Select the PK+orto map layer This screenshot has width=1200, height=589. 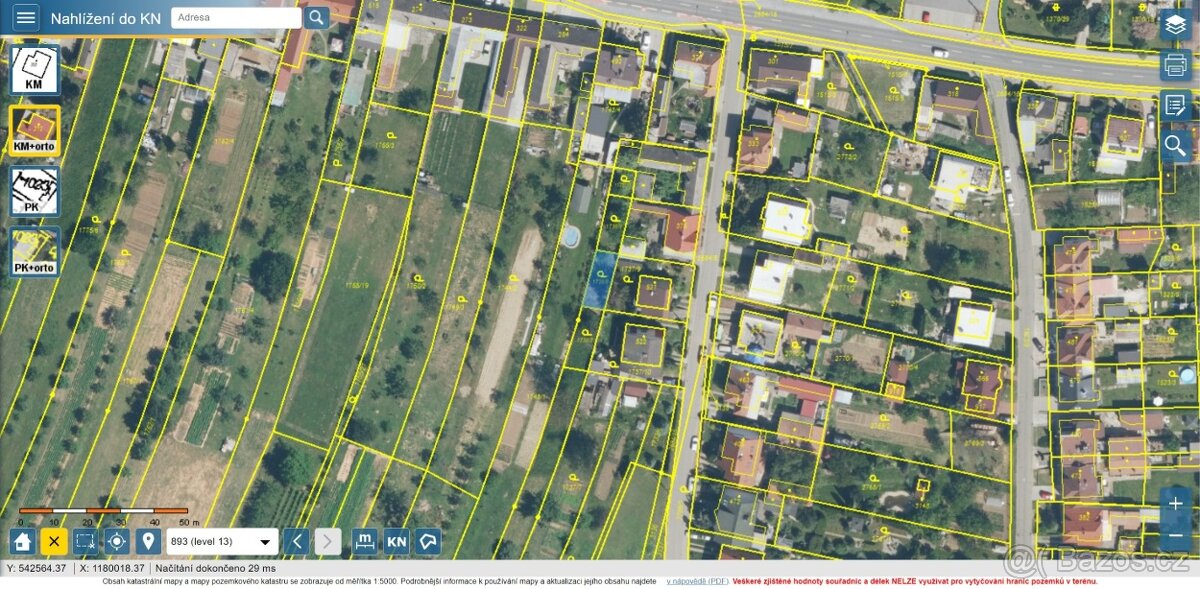35,251
